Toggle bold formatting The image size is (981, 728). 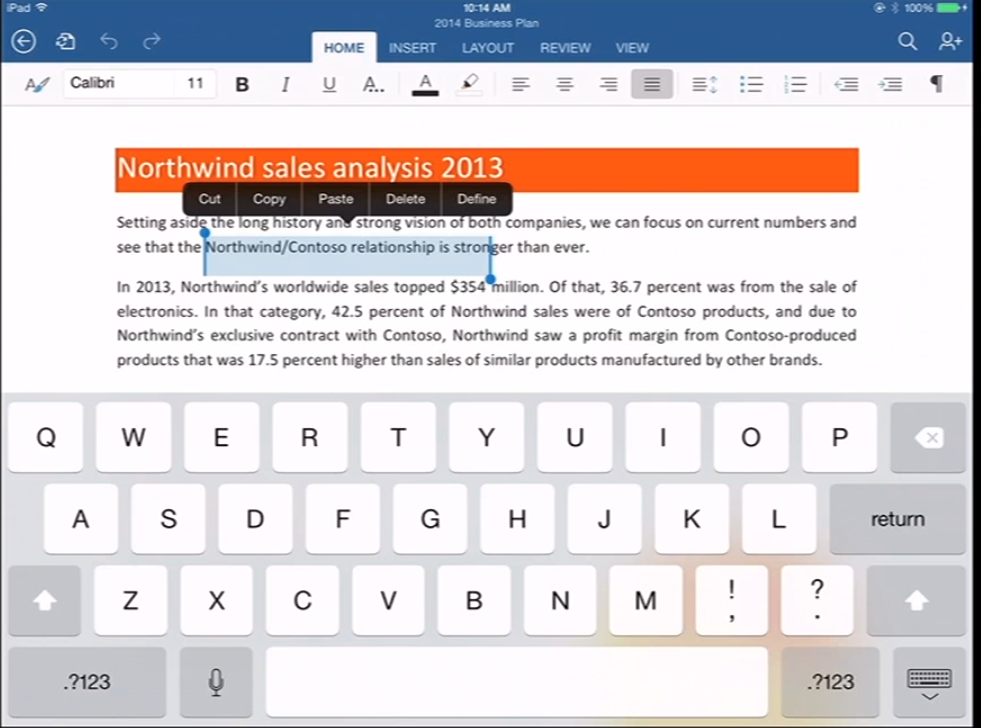(242, 84)
